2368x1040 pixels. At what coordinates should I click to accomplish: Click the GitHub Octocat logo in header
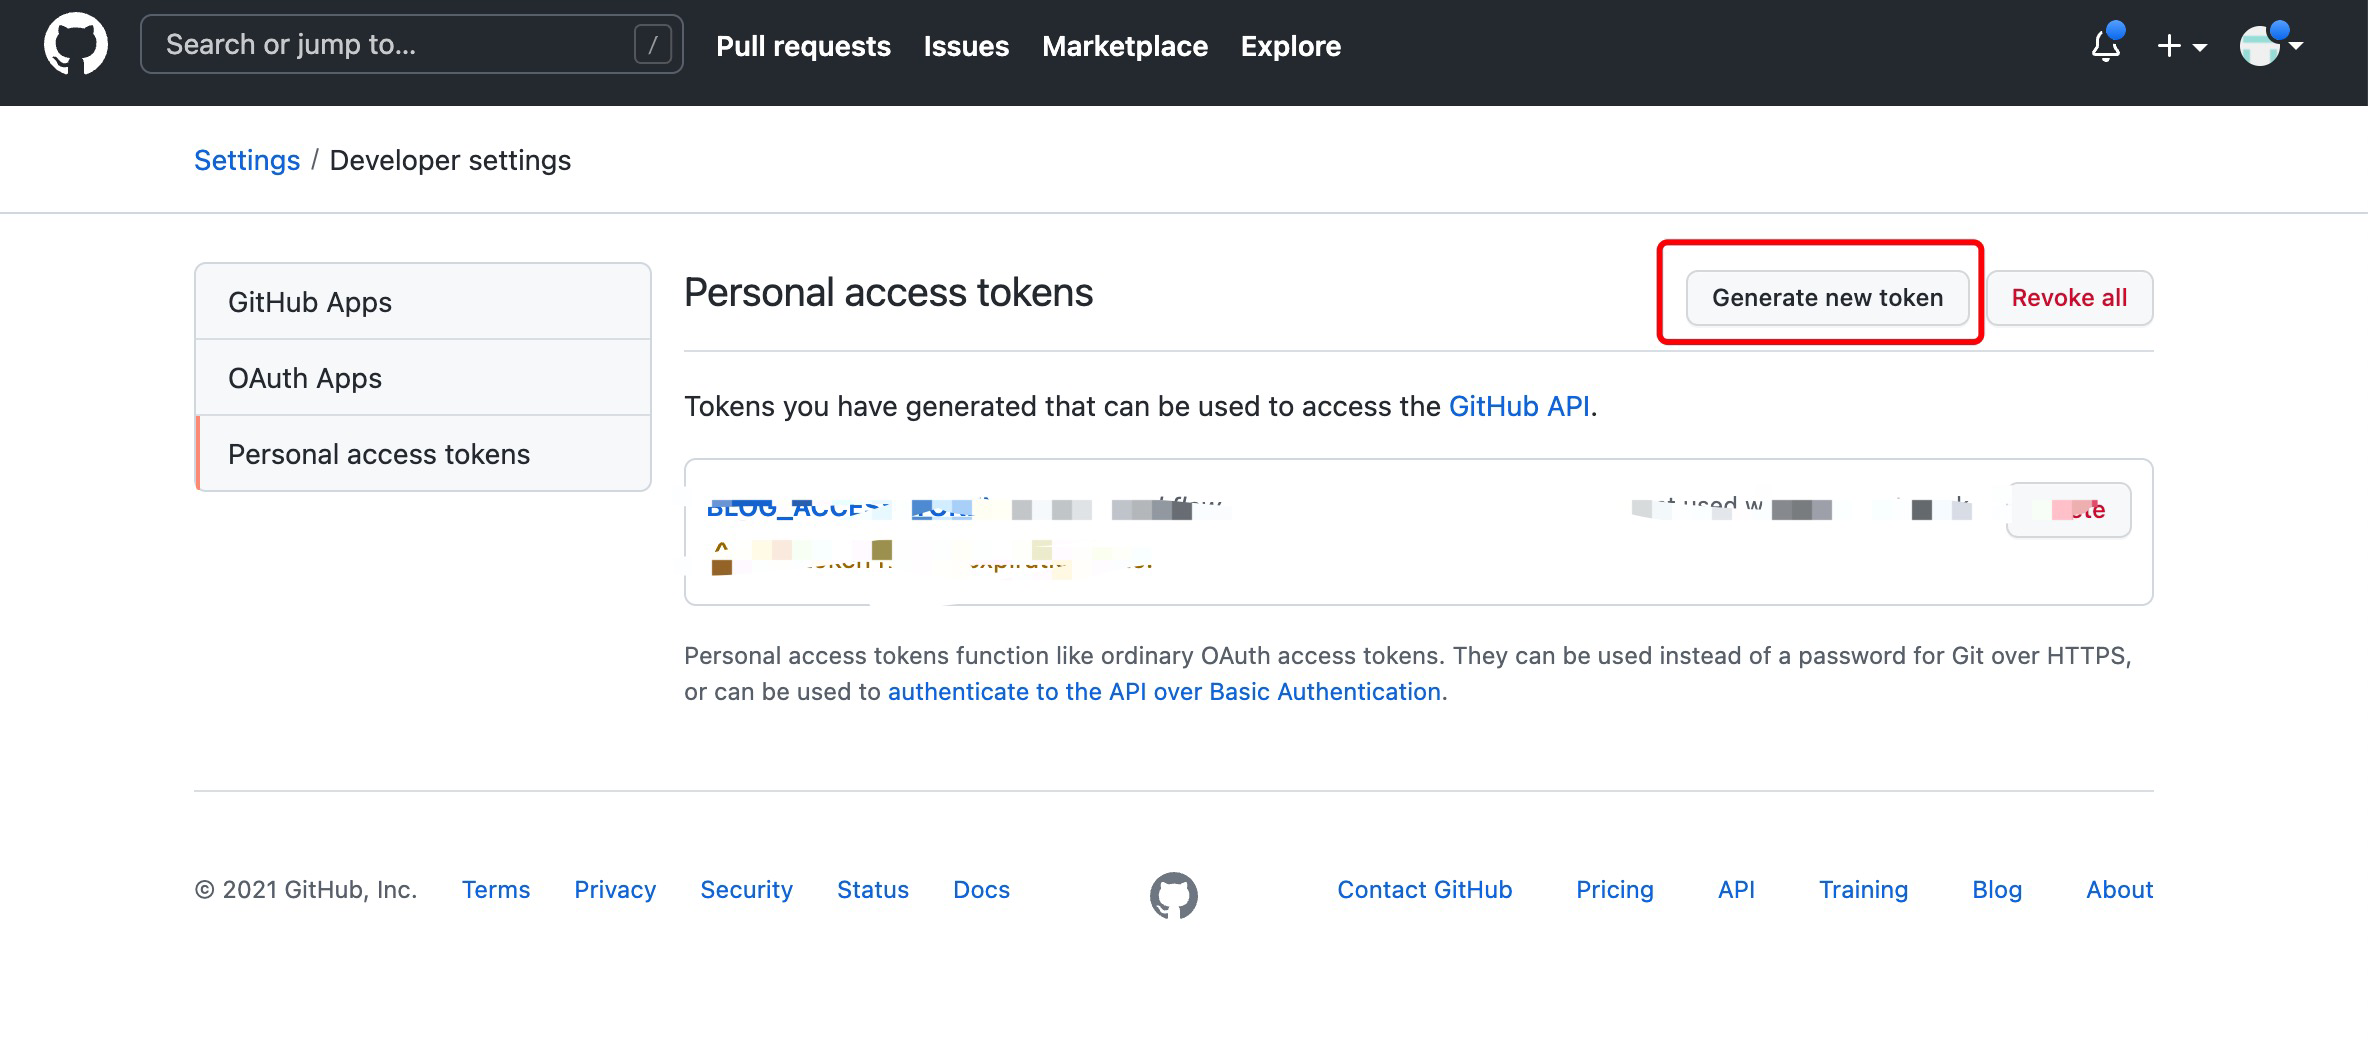pos(76,44)
